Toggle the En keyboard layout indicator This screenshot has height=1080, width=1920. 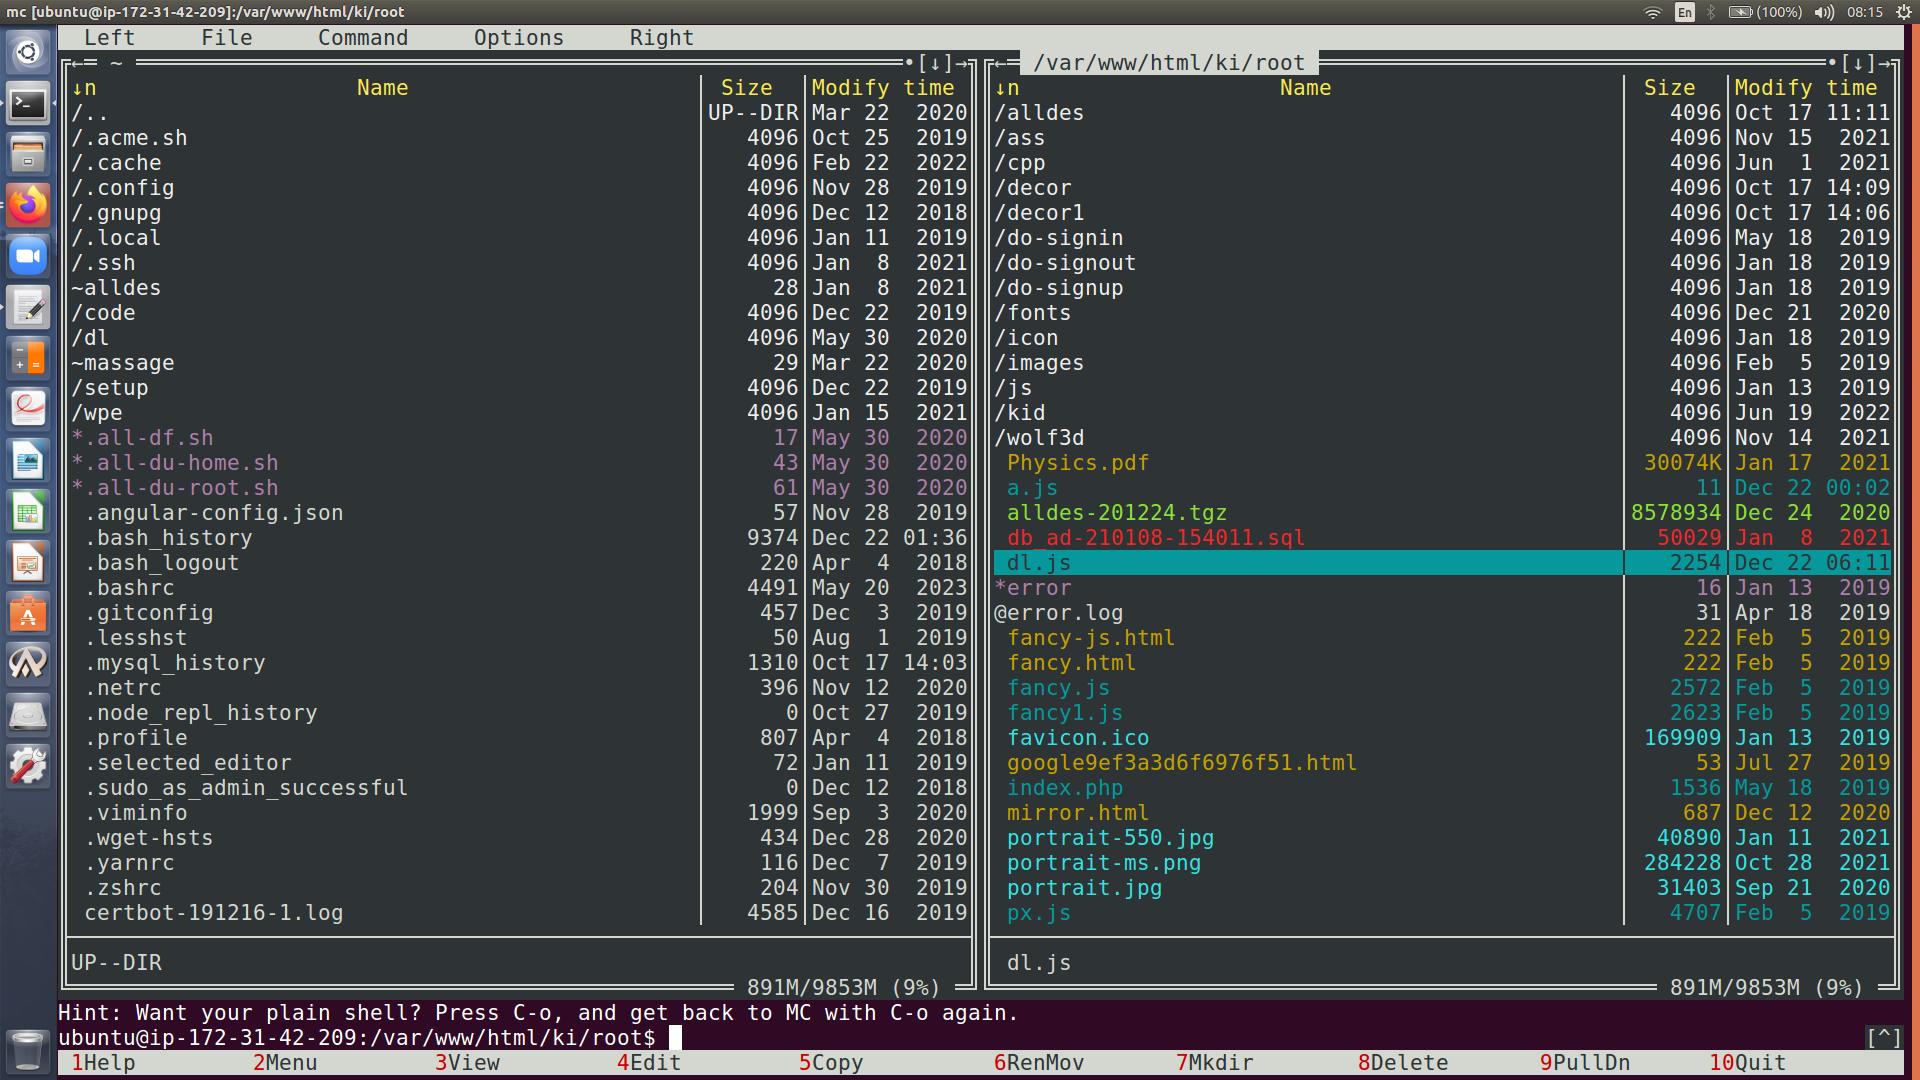(1685, 12)
